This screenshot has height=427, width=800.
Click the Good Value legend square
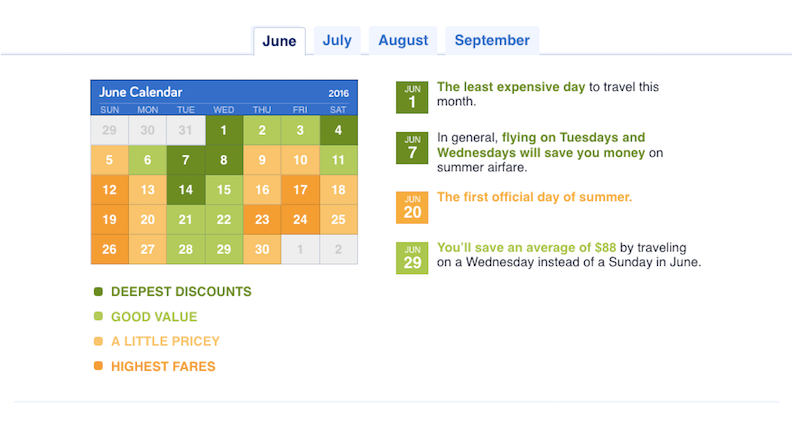coord(98,316)
